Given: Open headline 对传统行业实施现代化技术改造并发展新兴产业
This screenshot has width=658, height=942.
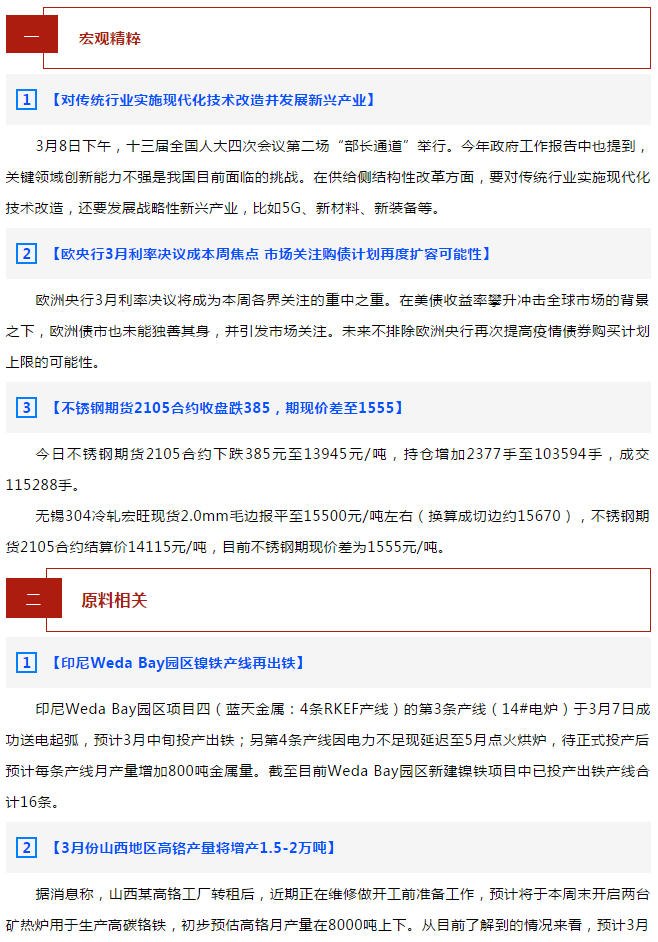Looking at the screenshot, I should pos(212,100).
